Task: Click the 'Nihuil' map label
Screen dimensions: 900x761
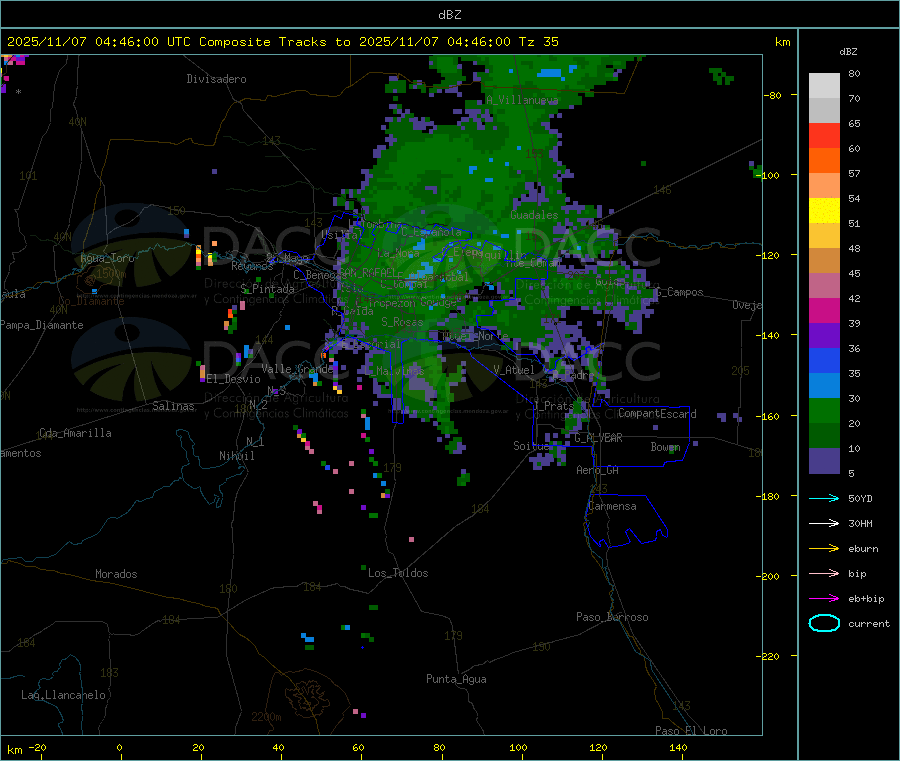Action: 236,456
